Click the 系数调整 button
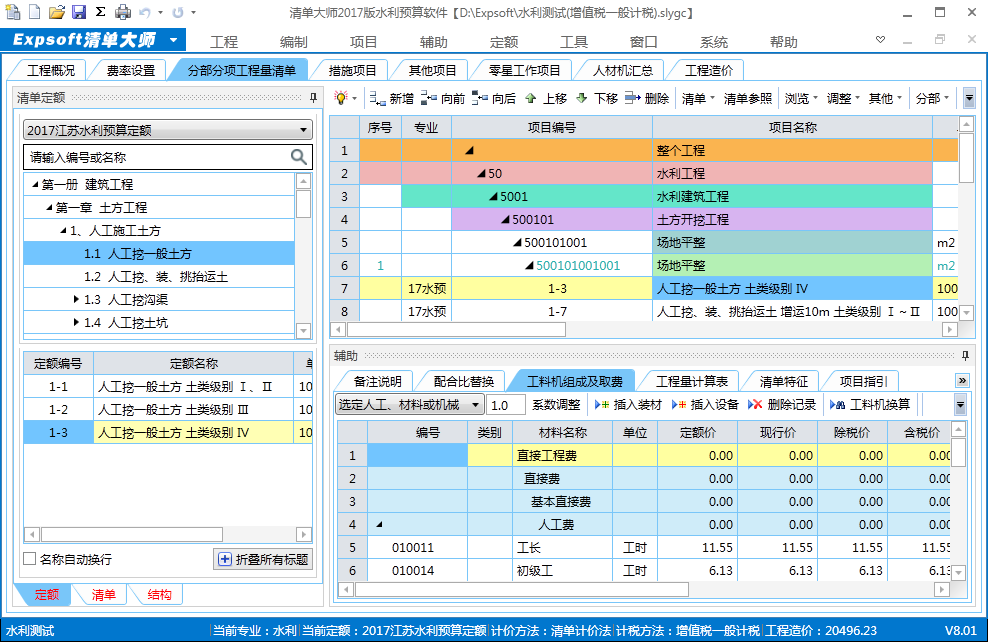This screenshot has height=642, width=988. point(555,405)
